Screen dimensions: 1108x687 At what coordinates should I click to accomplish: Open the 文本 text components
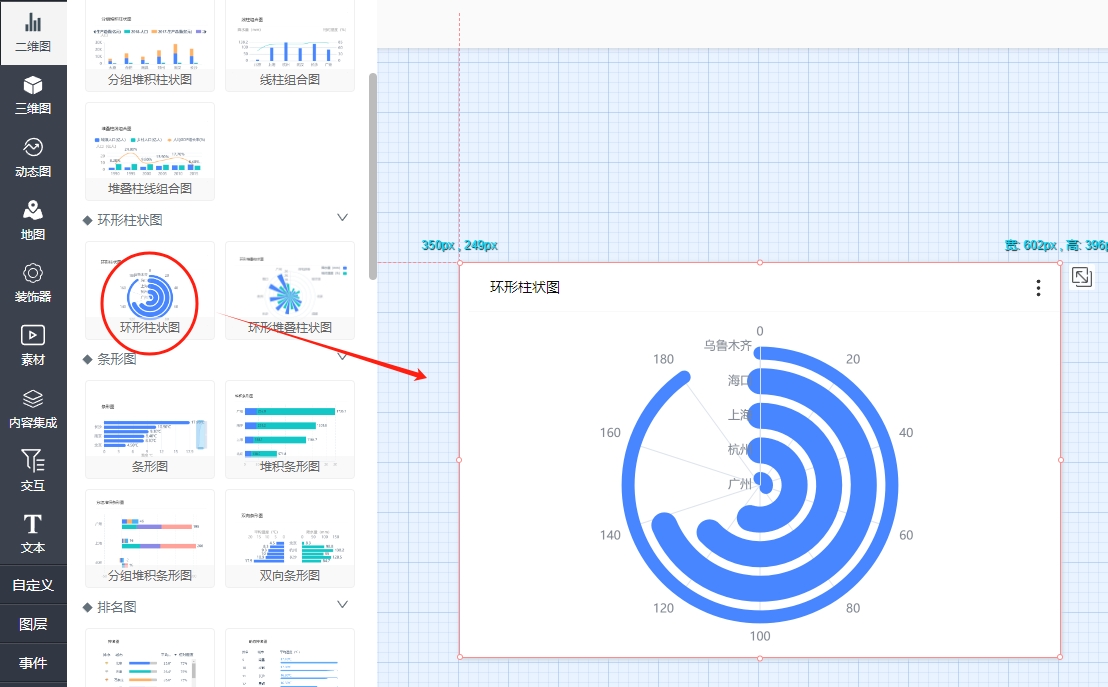[x=33, y=534]
